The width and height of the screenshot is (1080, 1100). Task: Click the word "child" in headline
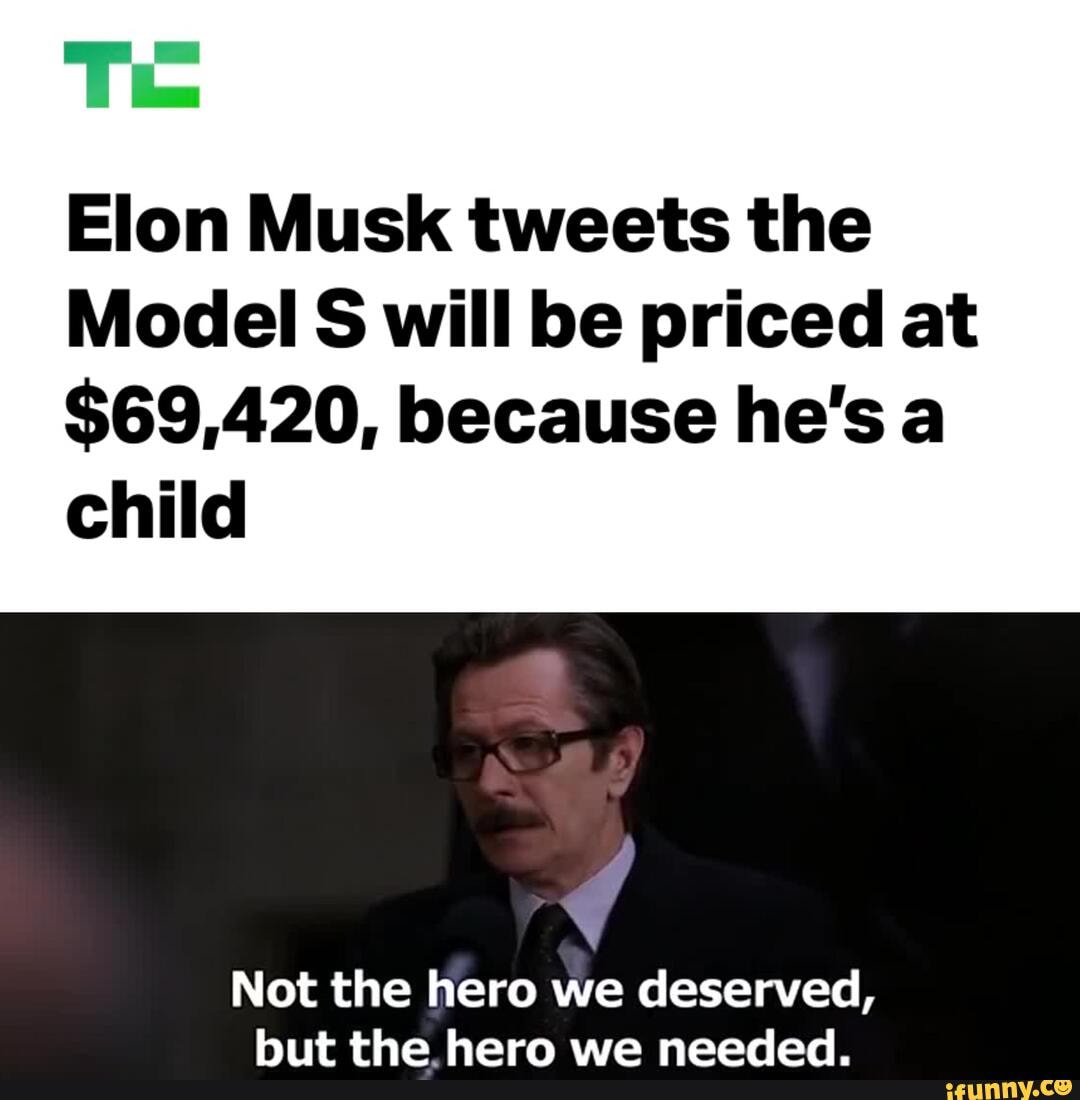pos(156,509)
